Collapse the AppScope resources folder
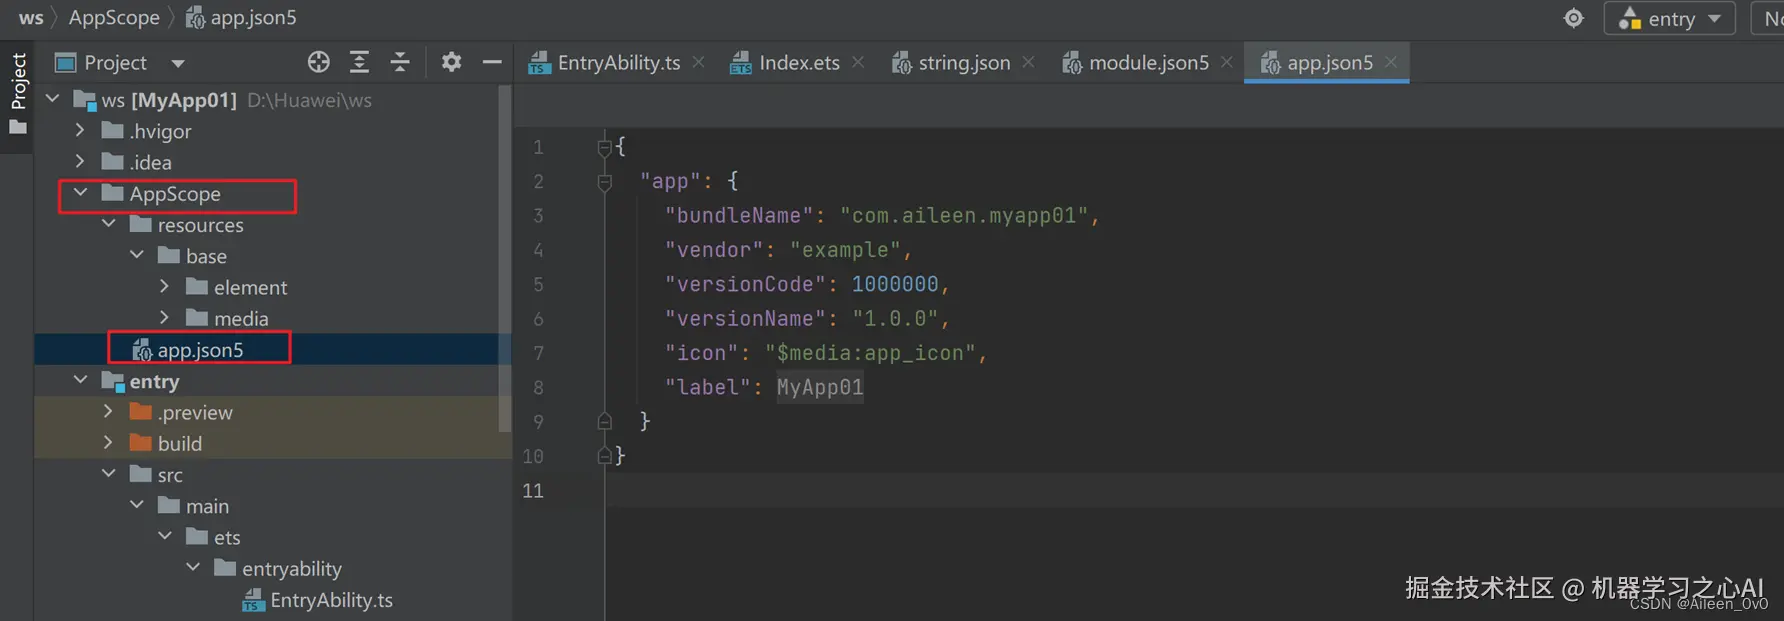 (x=109, y=224)
